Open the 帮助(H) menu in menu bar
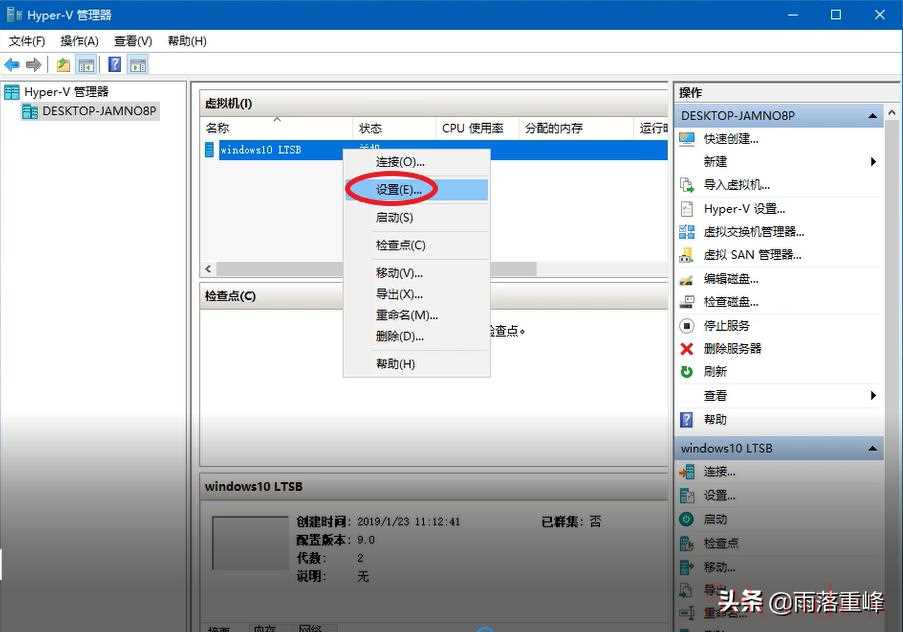Viewport: 903px width, 632px height. coord(187,41)
